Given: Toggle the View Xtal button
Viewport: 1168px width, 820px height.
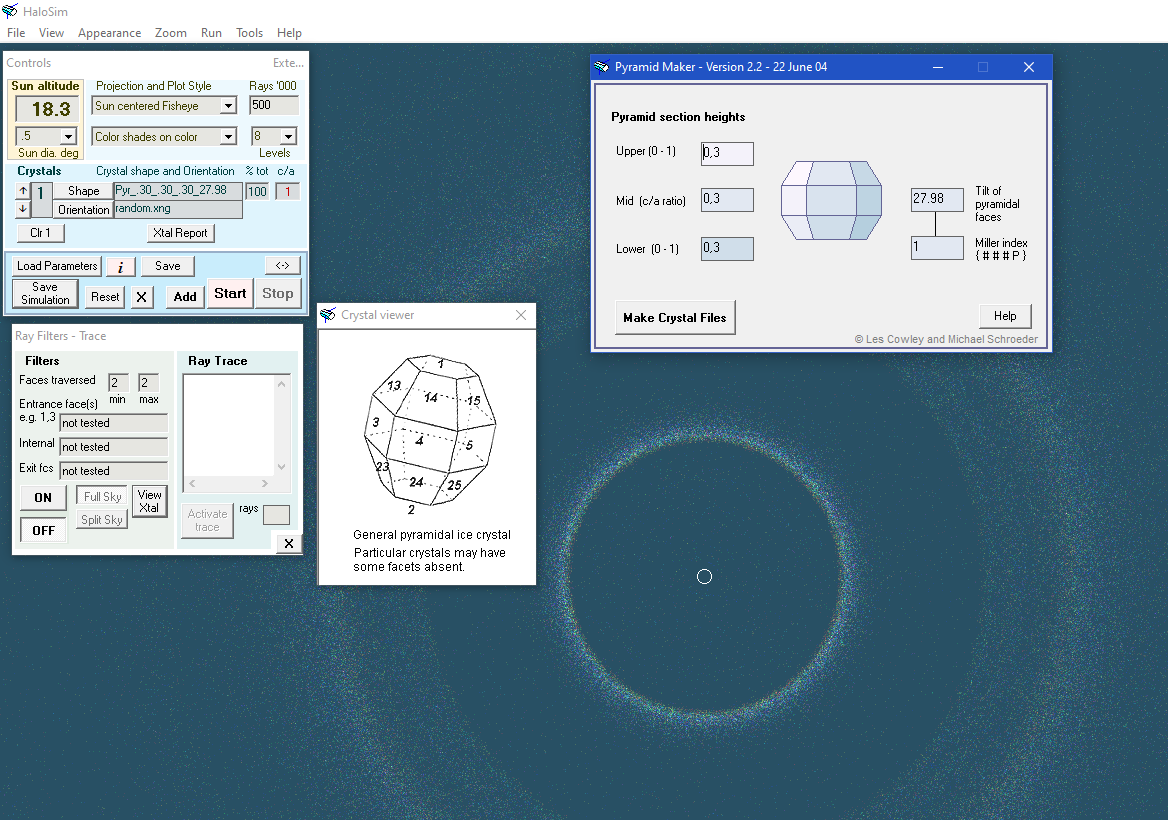Looking at the screenshot, I should tap(149, 501).
